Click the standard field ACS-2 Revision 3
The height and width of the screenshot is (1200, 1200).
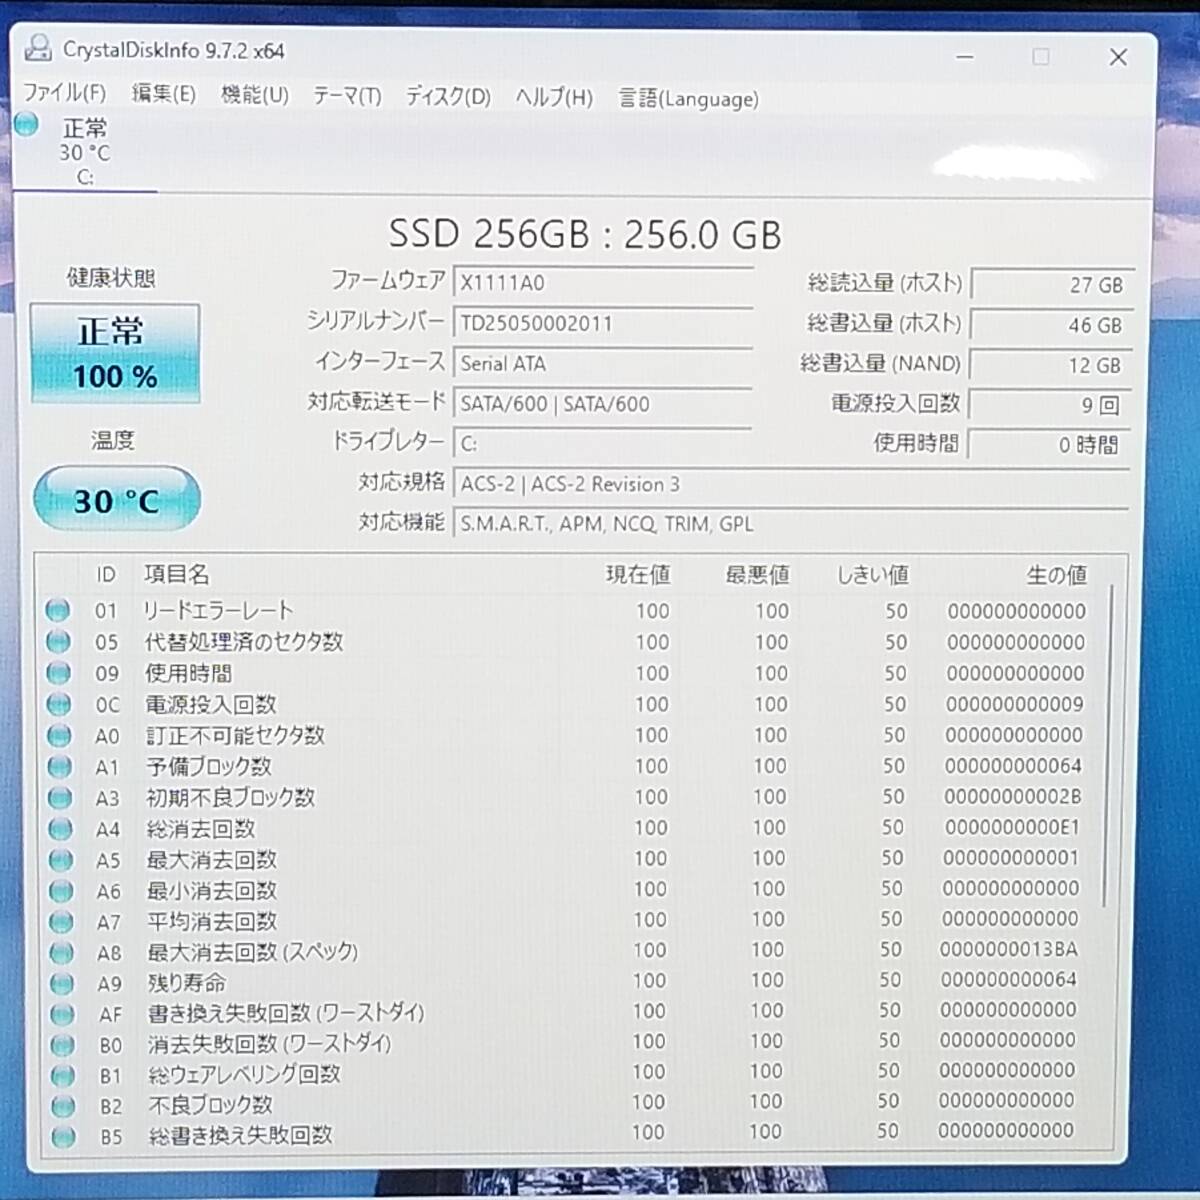coord(791,484)
